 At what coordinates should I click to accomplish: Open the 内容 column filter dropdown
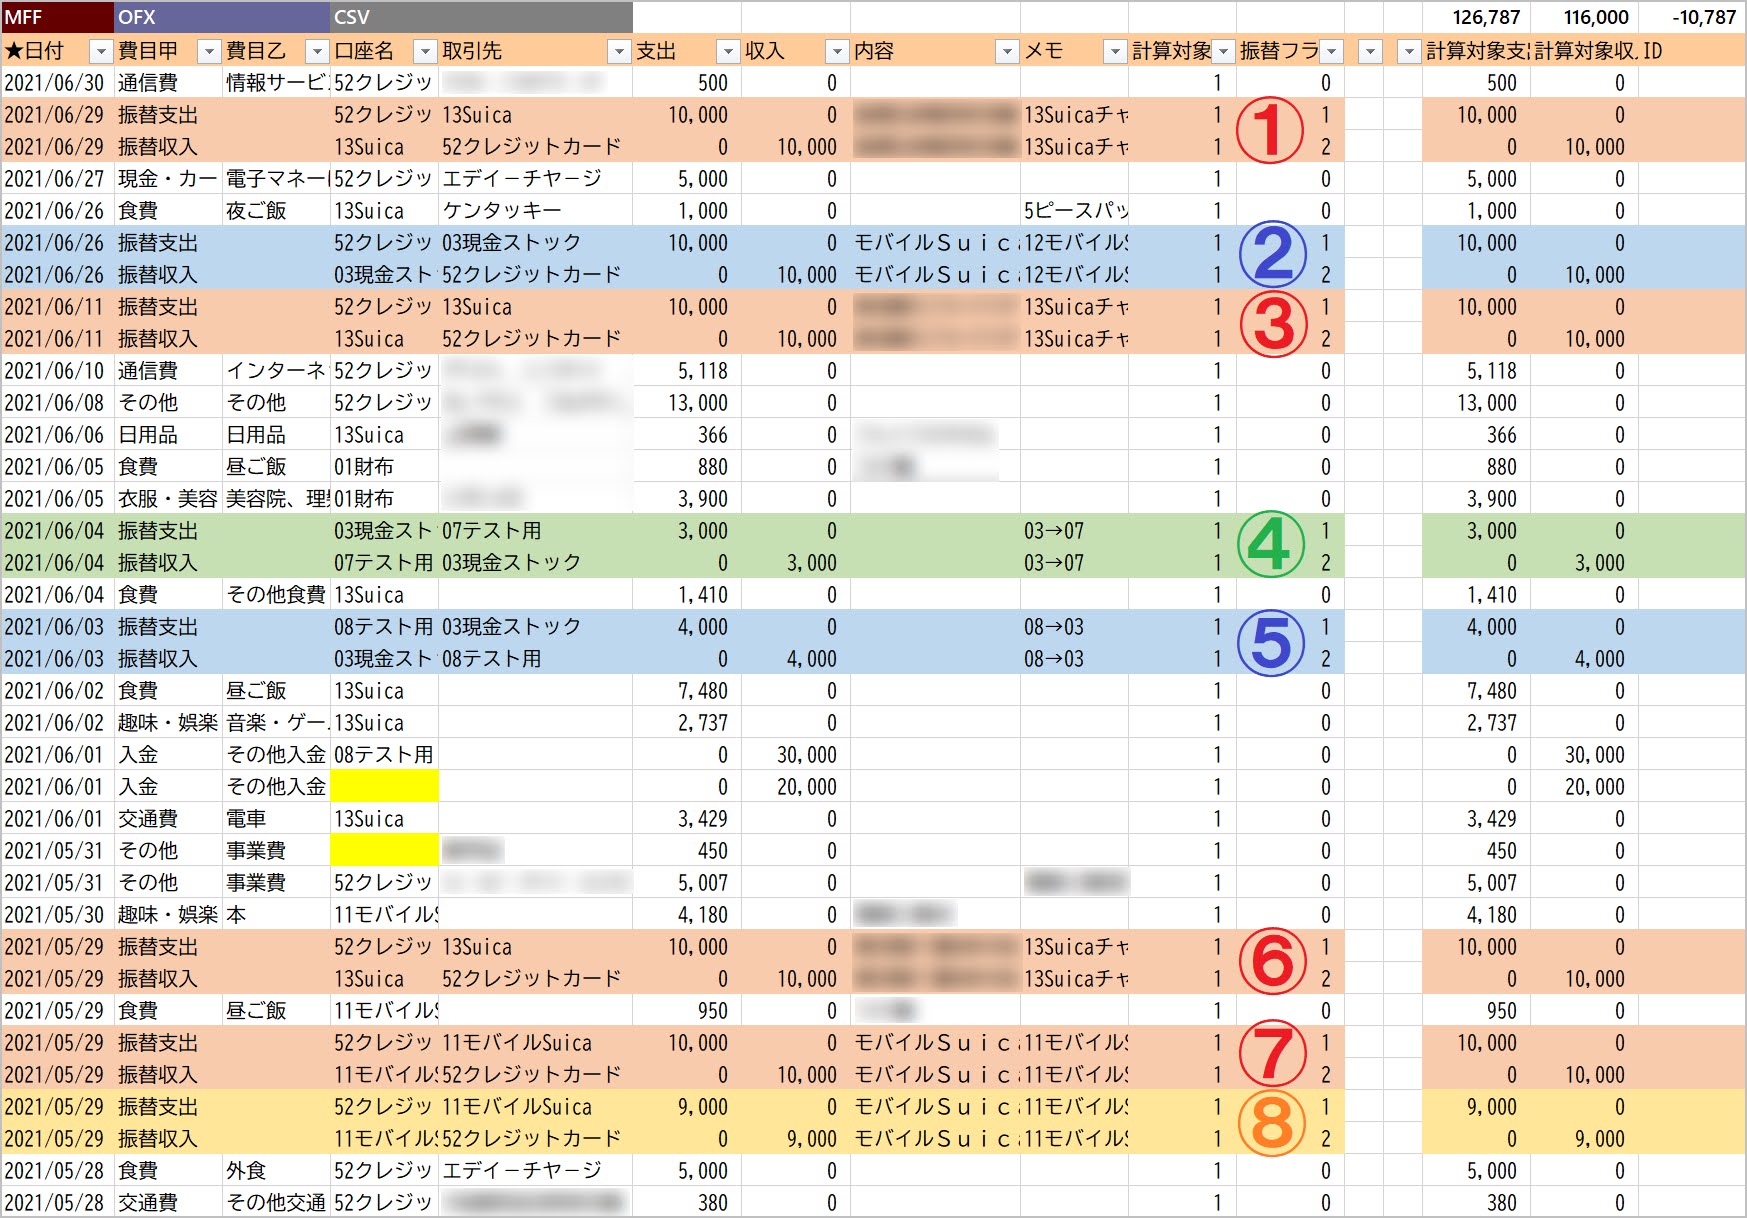tap(1007, 51)
